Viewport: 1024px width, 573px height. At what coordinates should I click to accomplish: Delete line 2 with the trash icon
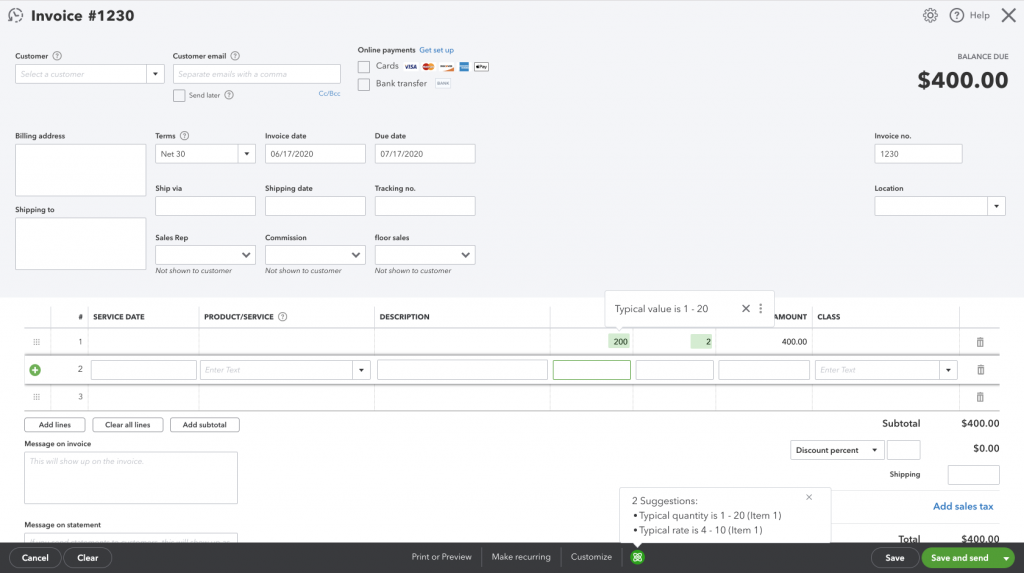coord(980,370)
